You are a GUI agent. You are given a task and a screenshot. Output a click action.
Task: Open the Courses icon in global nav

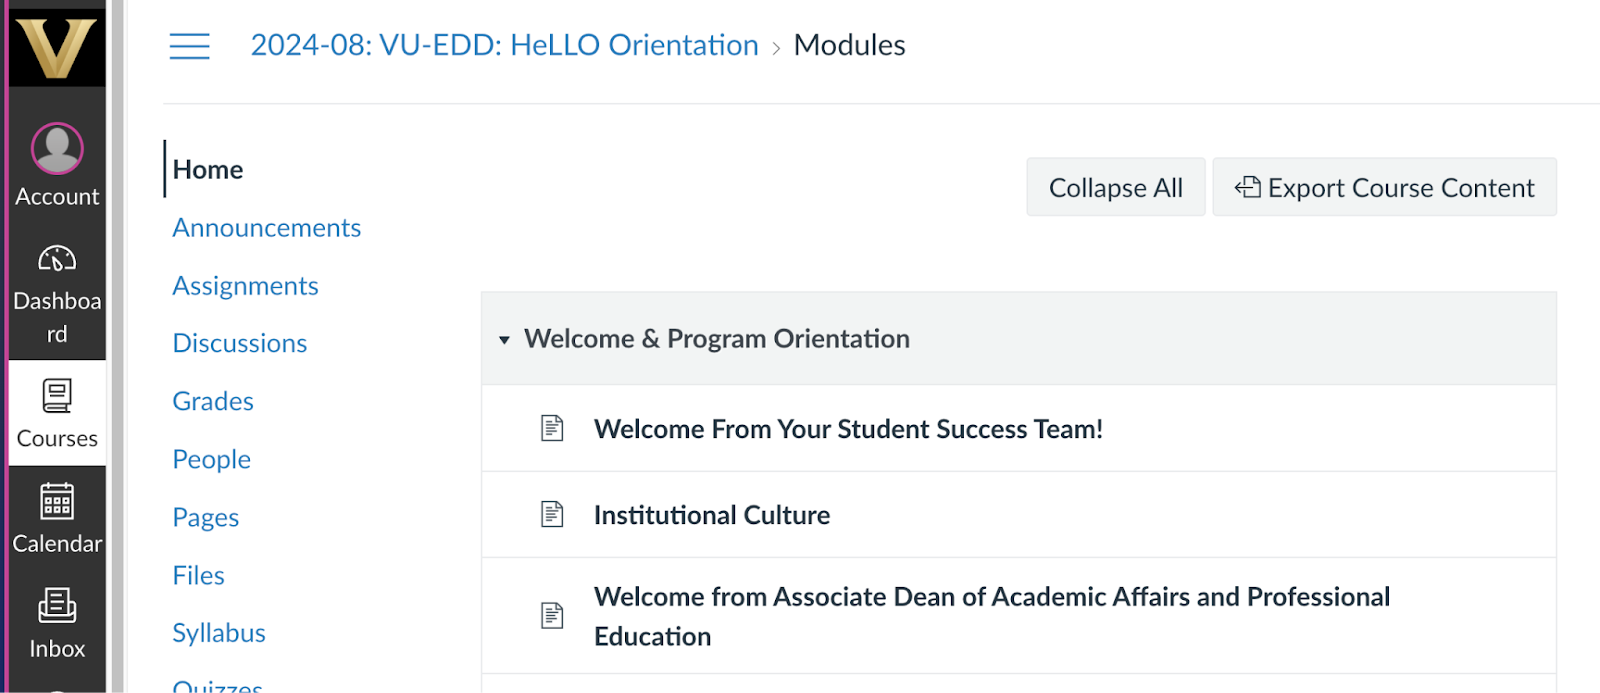click(57, 396)
